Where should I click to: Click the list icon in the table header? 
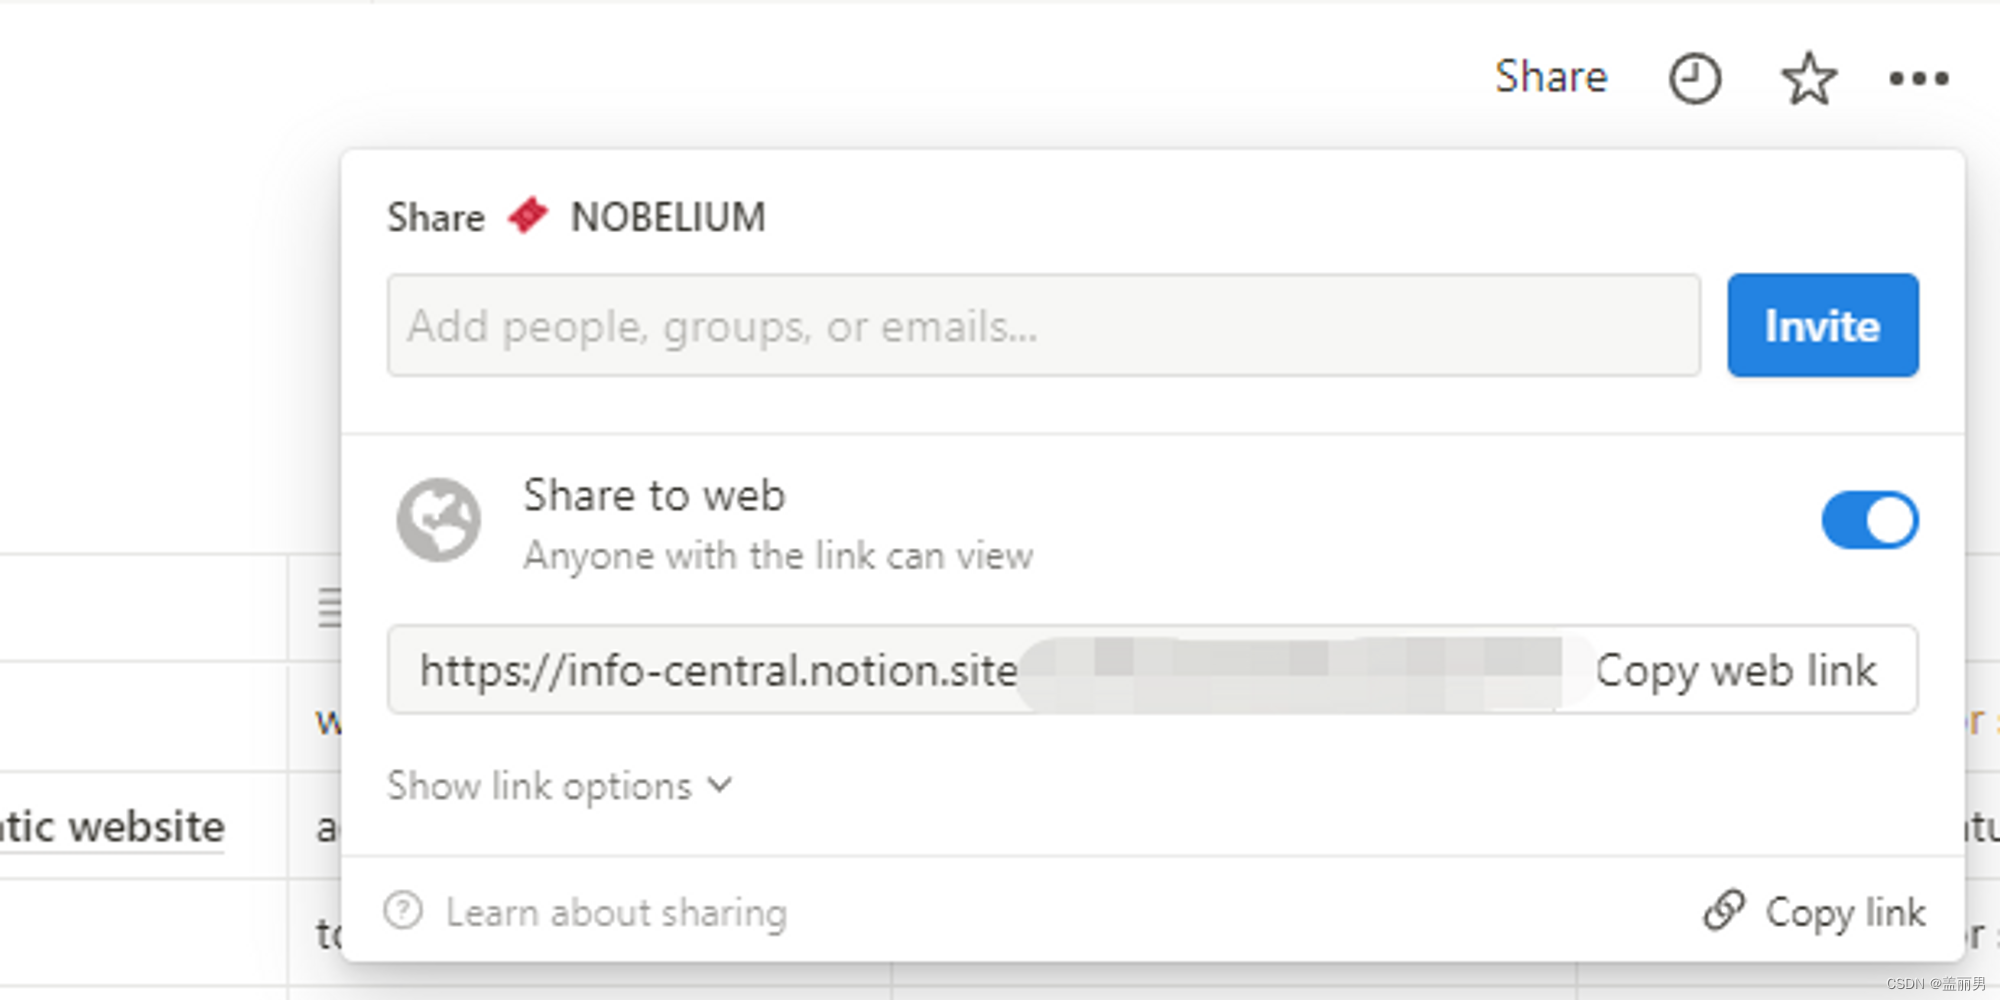(329, 607)
